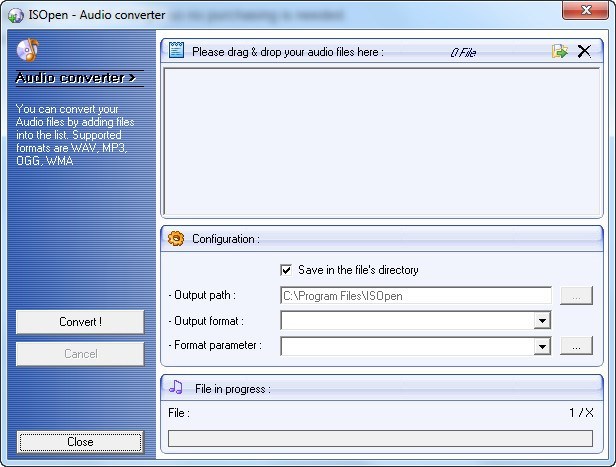This screenshot has width=616, height=467.
Task: Click the Audio converter heading
Action: click(x=75, y=78)
